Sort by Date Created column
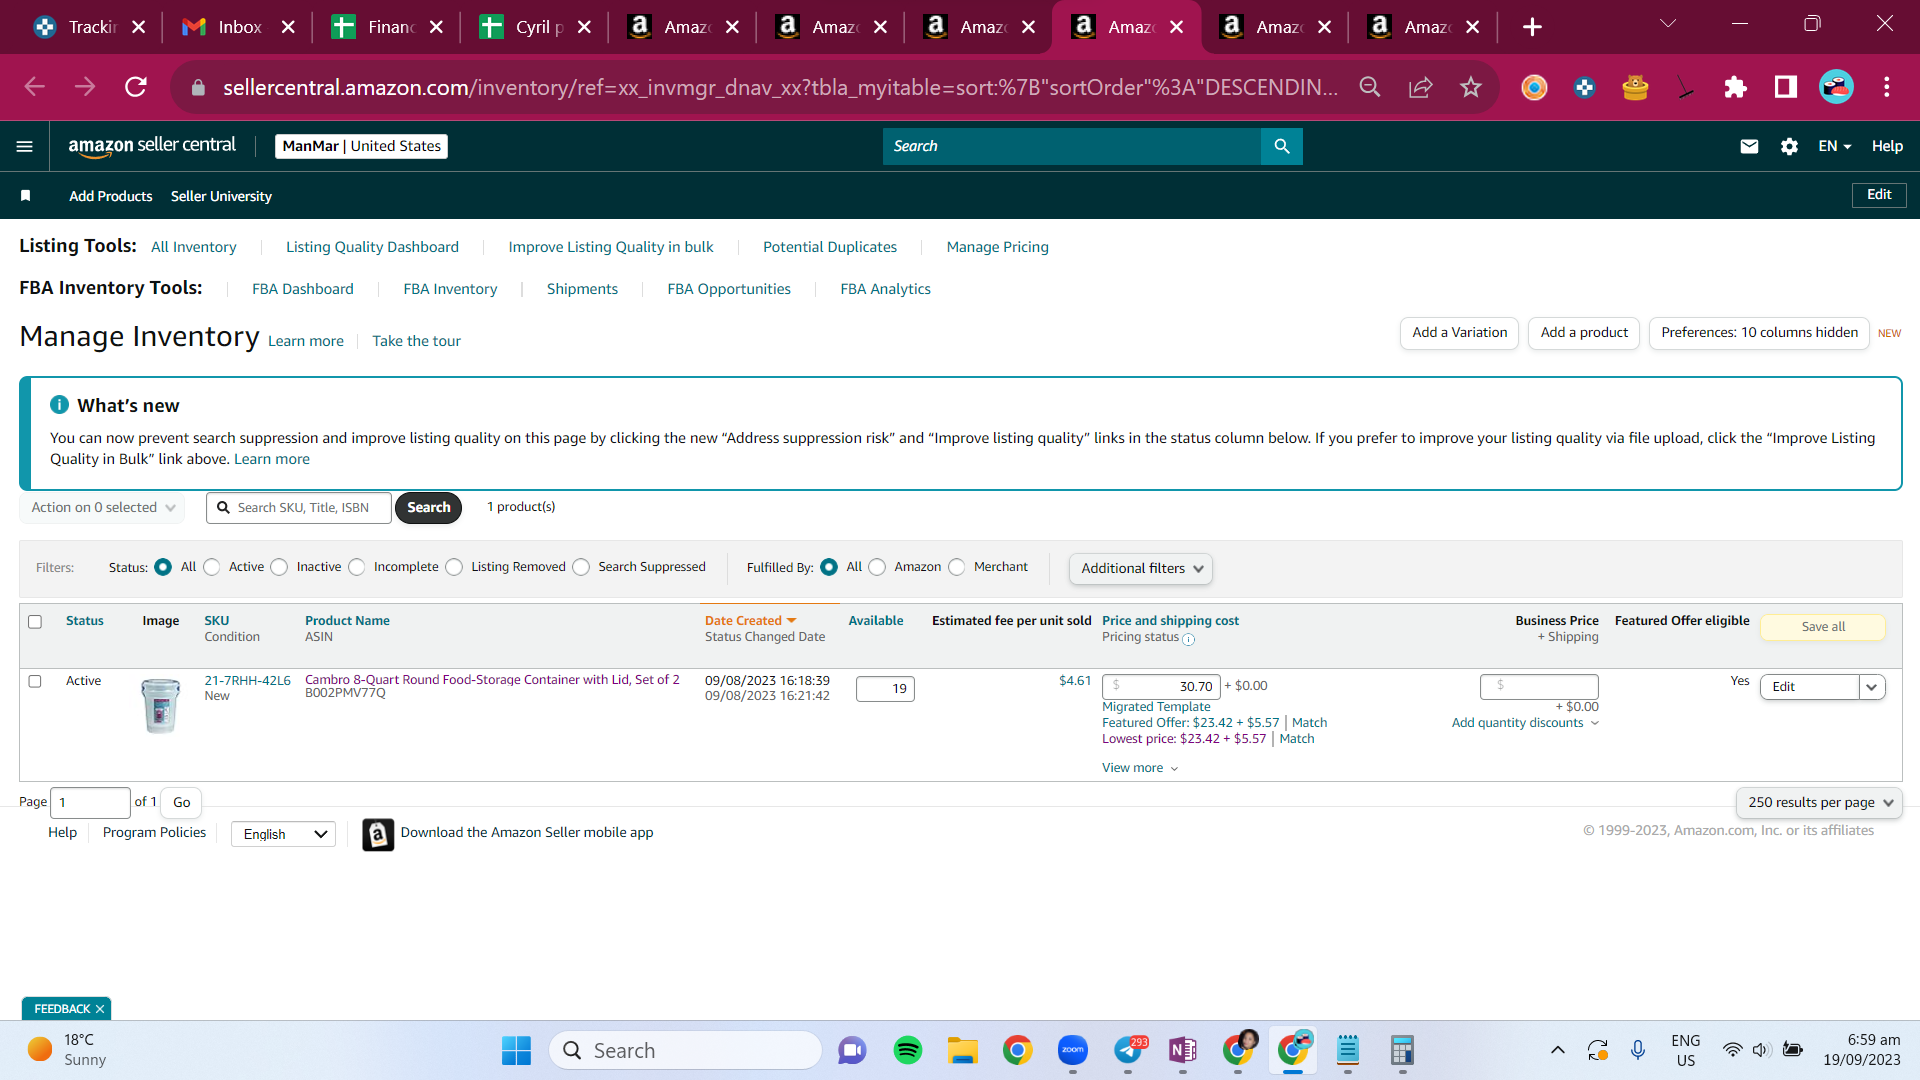1920x1080 pixels. [x=750, y=621]
